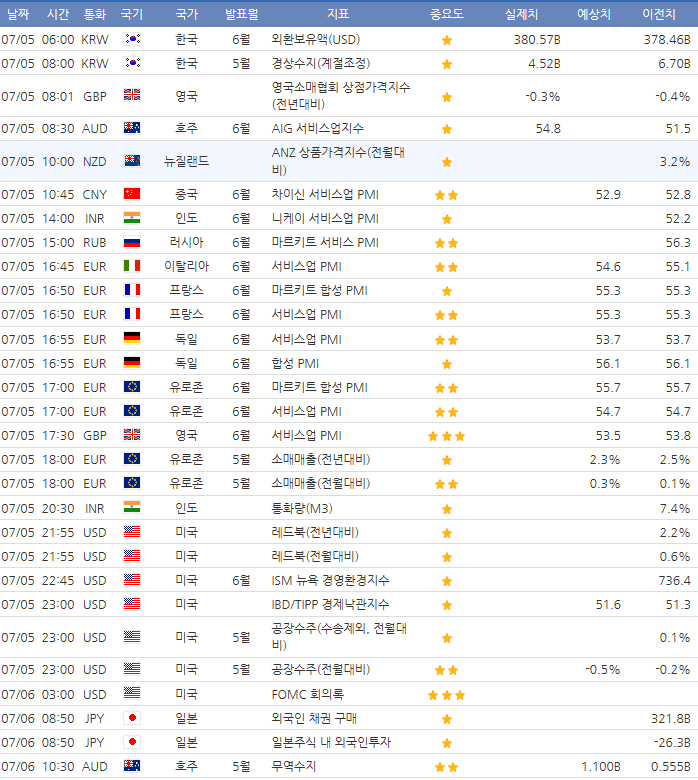
Task: Click three-star importance in FOMC 회의록 row
Action: coord(446,695)
